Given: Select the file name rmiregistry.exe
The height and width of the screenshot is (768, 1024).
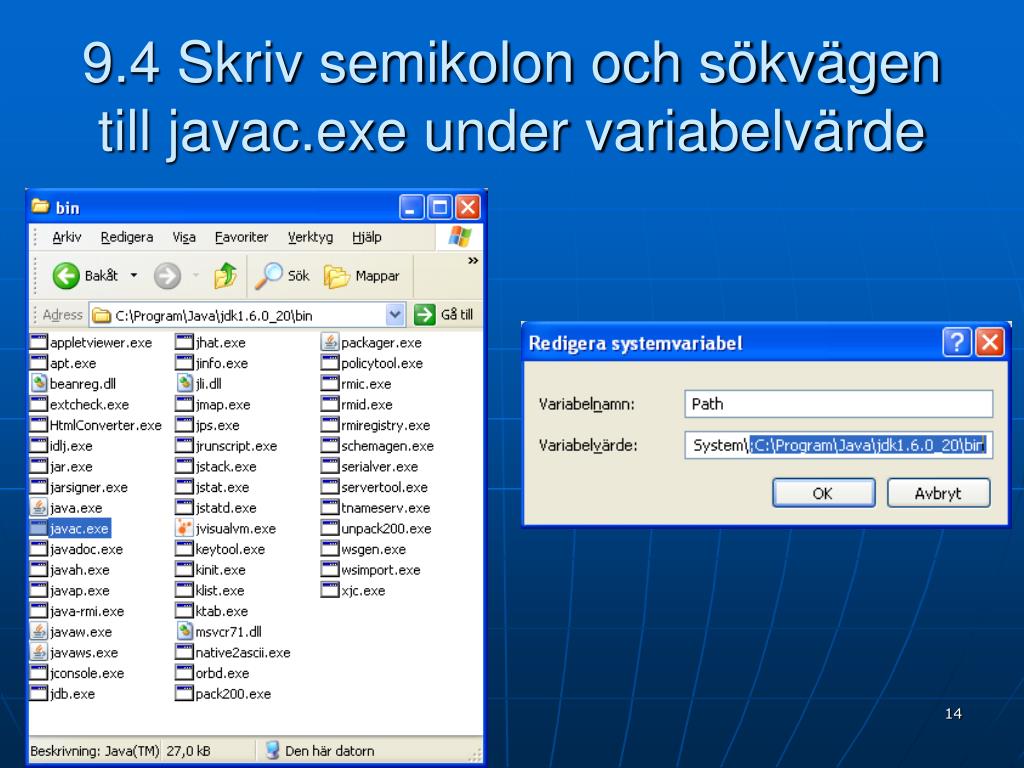Looking at the screenshot, I should 386,425.
